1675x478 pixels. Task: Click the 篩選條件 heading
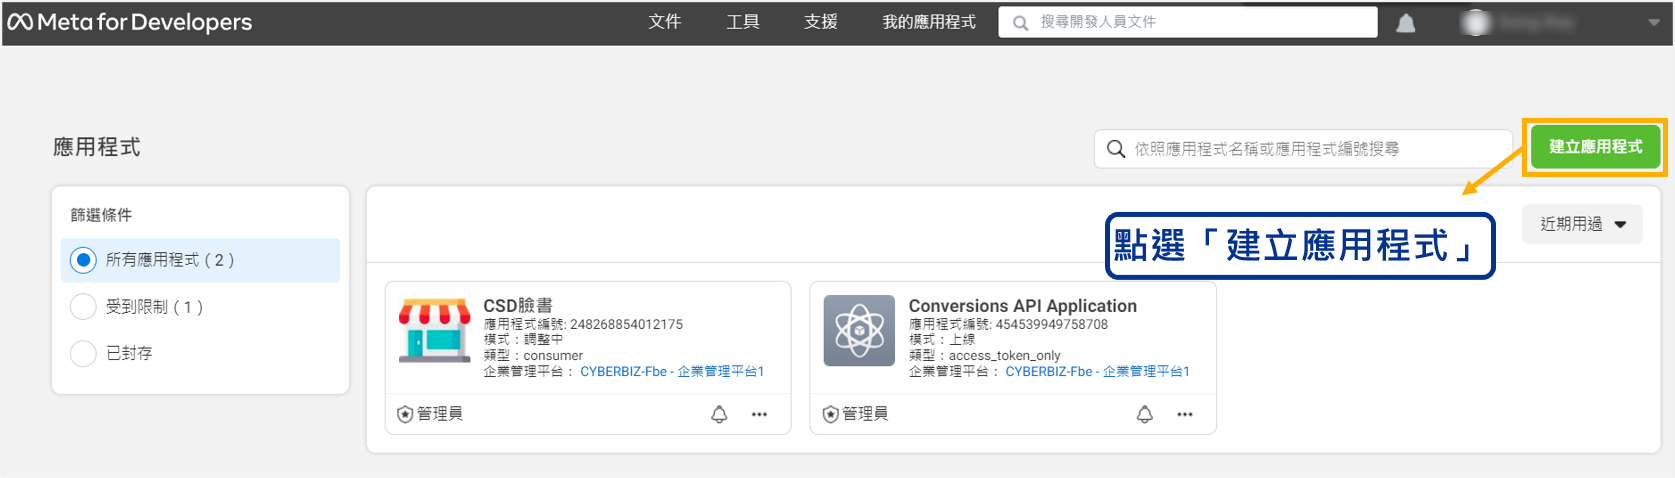point(101,215)
